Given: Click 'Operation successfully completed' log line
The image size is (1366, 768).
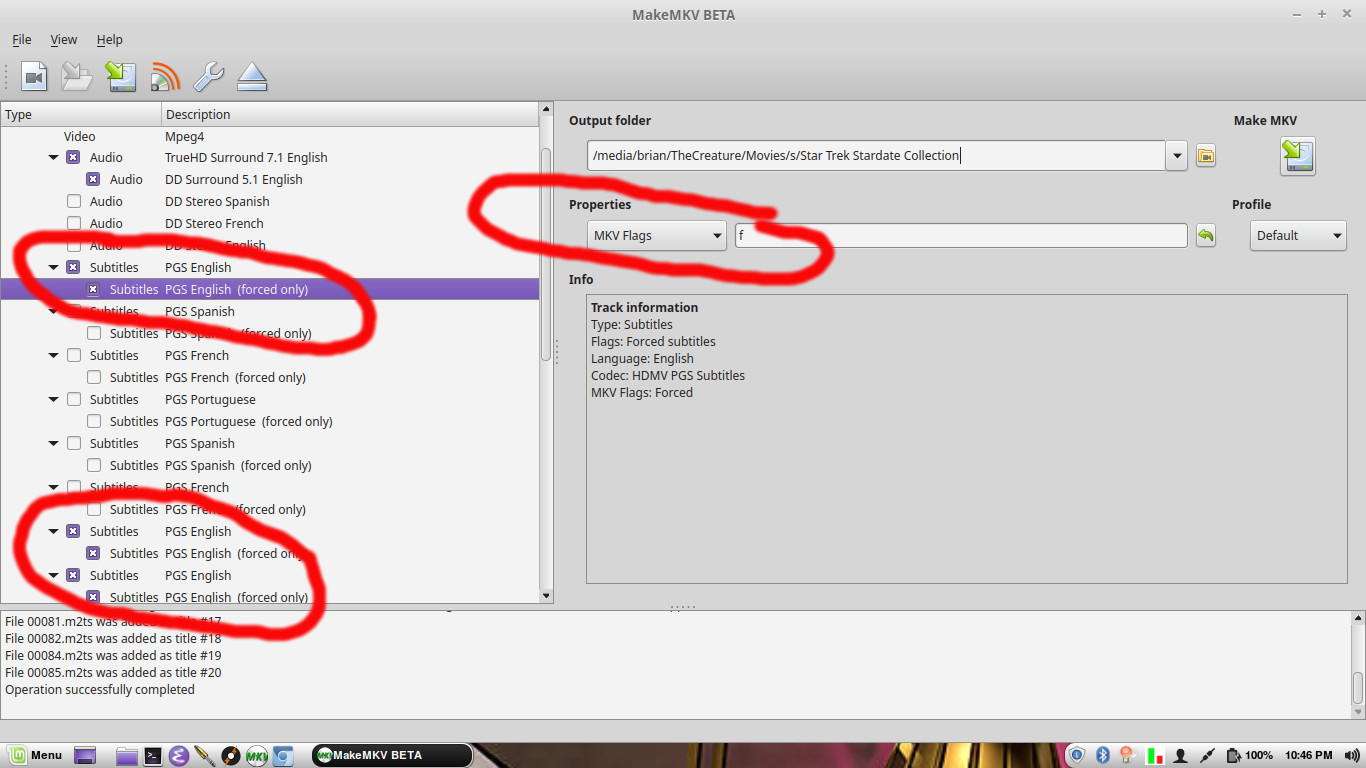Looking at the screenshot, I should (100, 689).
